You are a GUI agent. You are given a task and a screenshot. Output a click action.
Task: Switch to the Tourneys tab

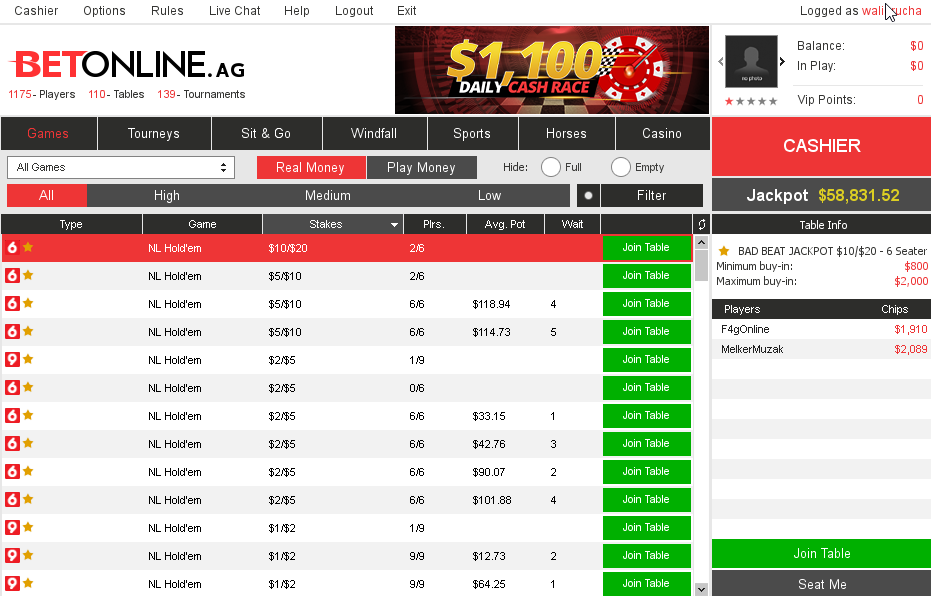(154, 133)
